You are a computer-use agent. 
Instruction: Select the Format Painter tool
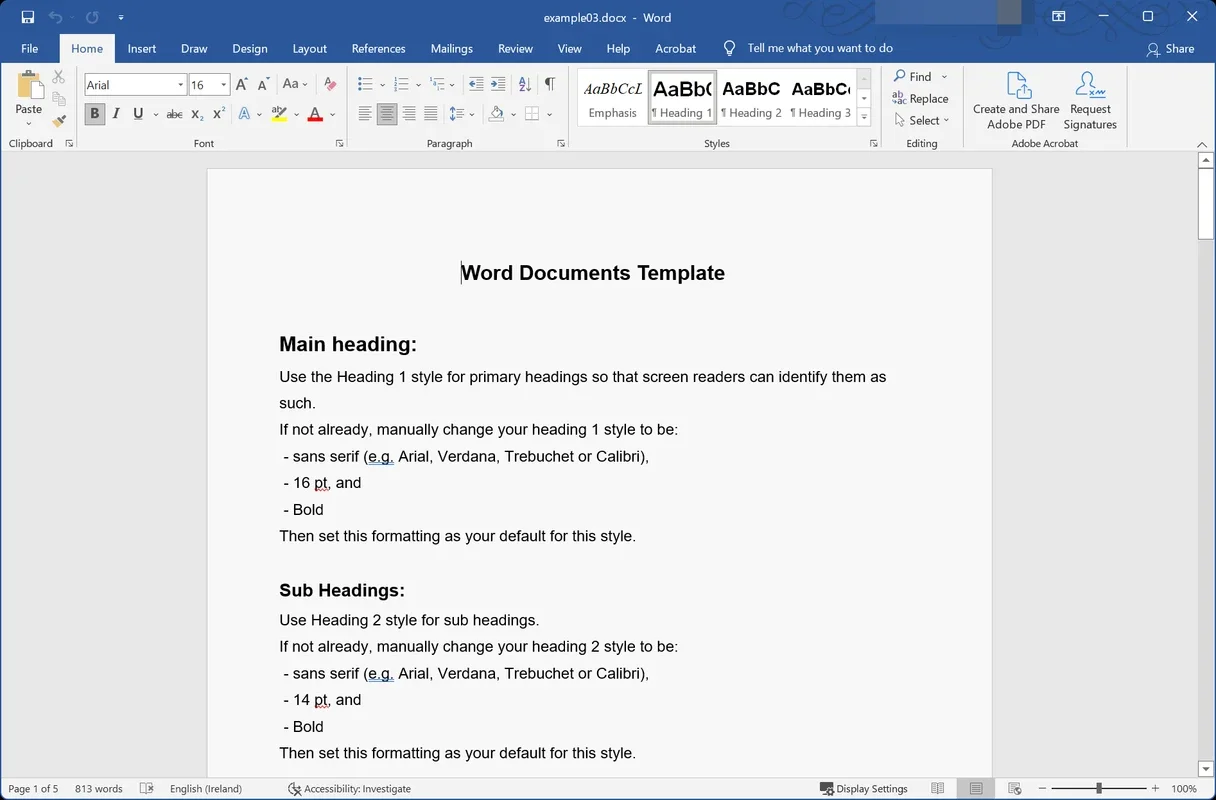[x=58, y=120]
